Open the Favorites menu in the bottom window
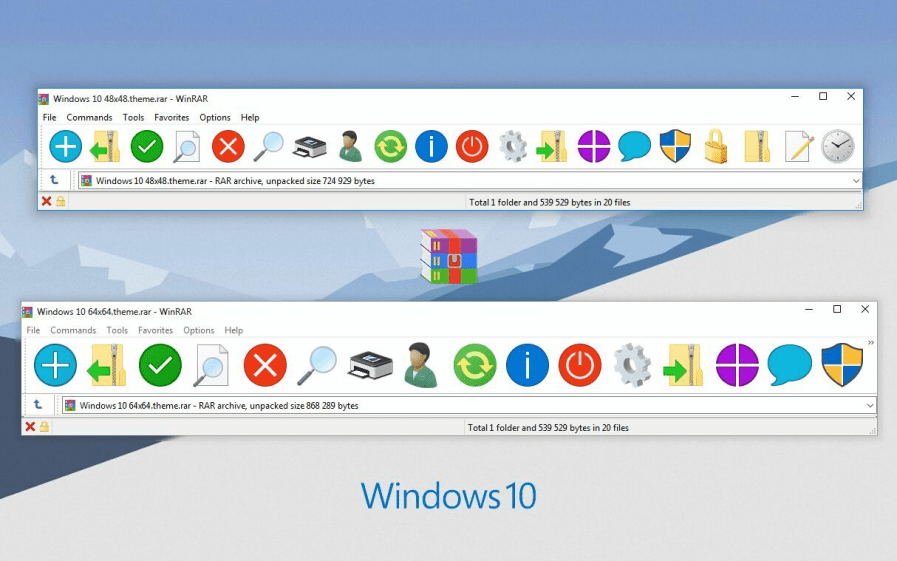This screenshot has width=897, height=561. pos(155,331)
